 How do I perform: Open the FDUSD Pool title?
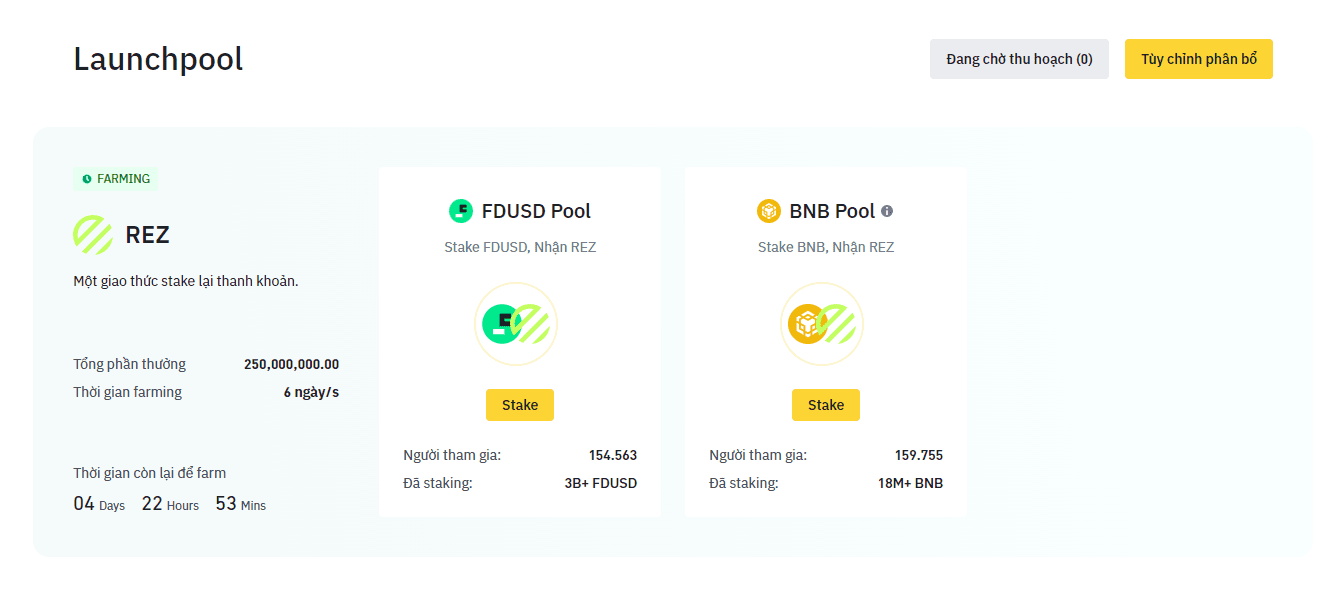(x=536, y=211)
